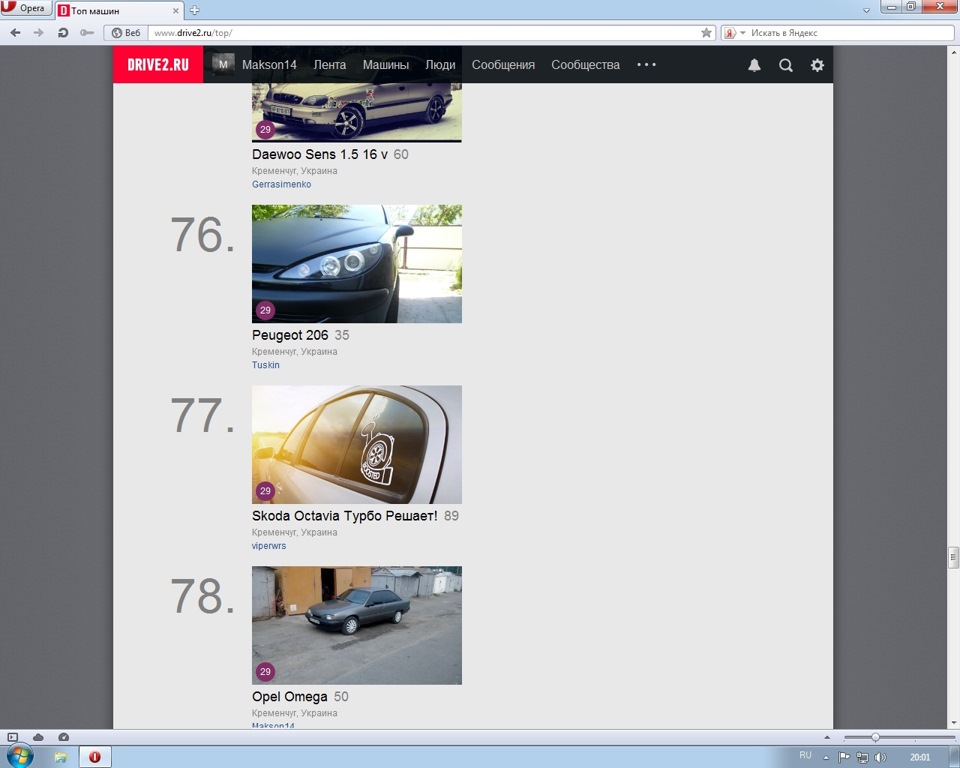This screenshot has width=960, height=768.
Task: Click the RU language indicator
Action: coord(805,756)
